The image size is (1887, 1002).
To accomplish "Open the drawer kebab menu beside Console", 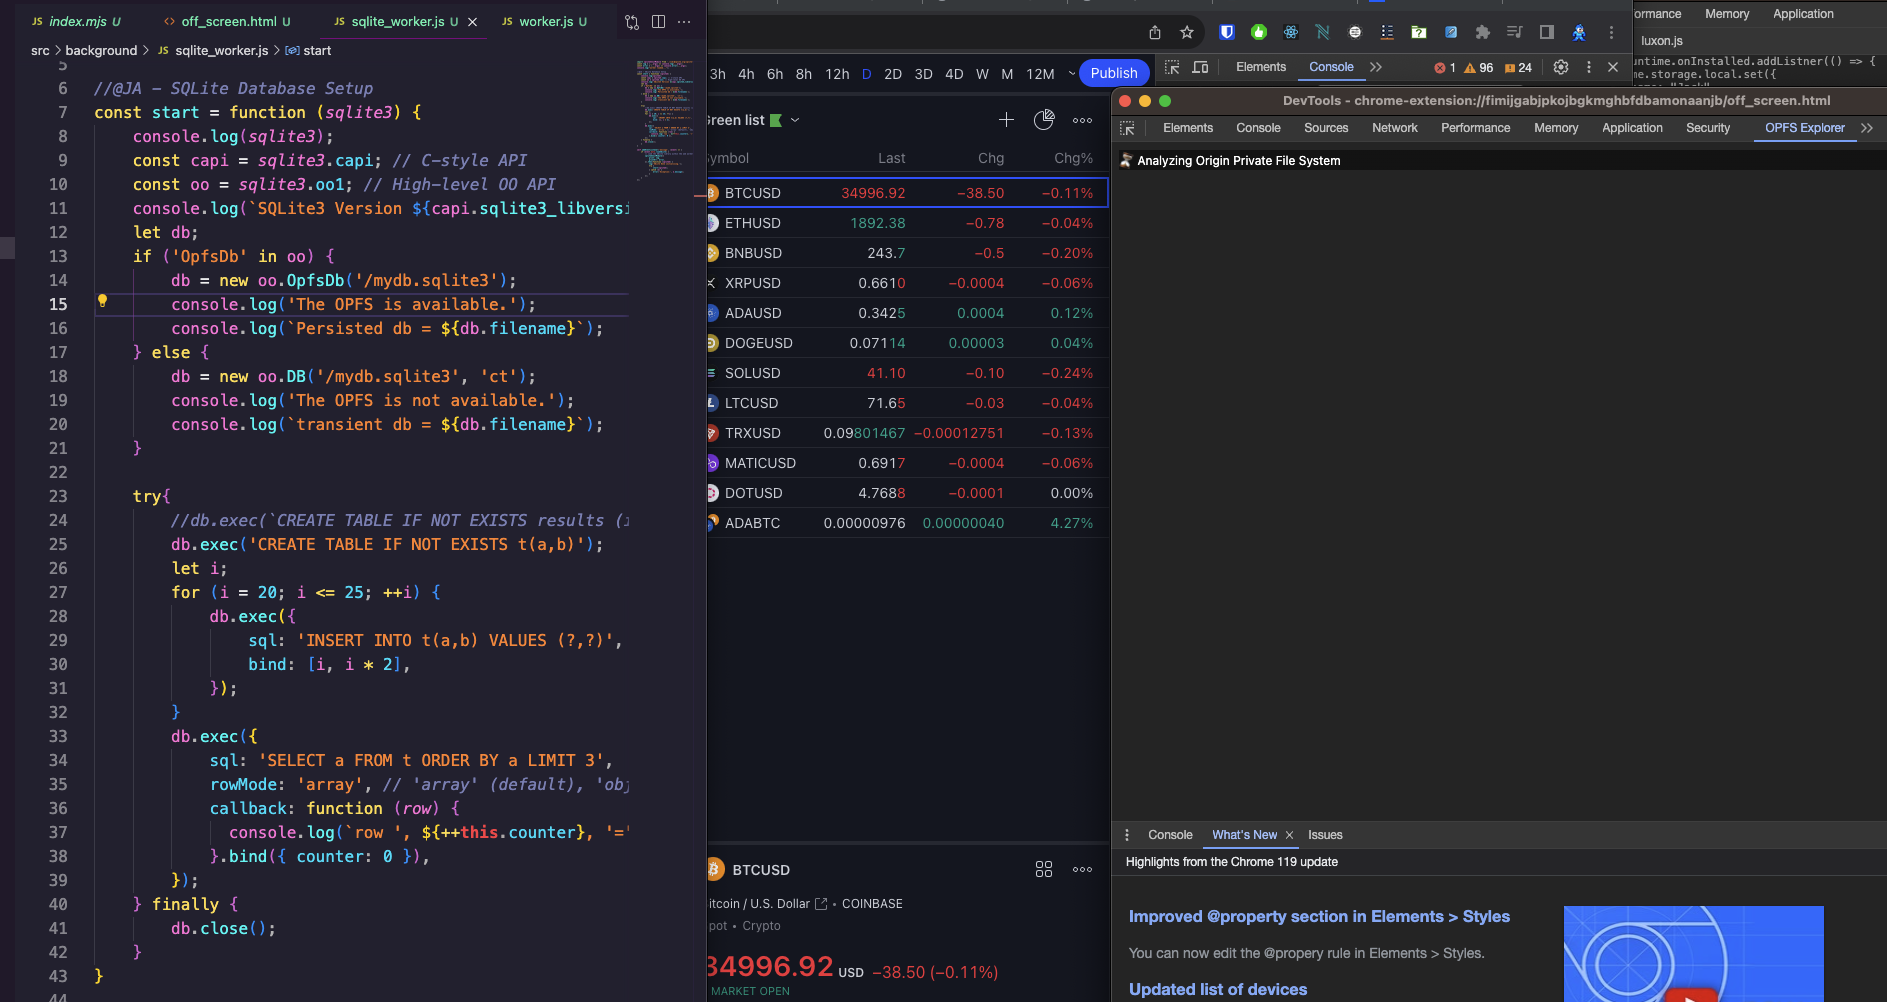I will point(1127,835).
